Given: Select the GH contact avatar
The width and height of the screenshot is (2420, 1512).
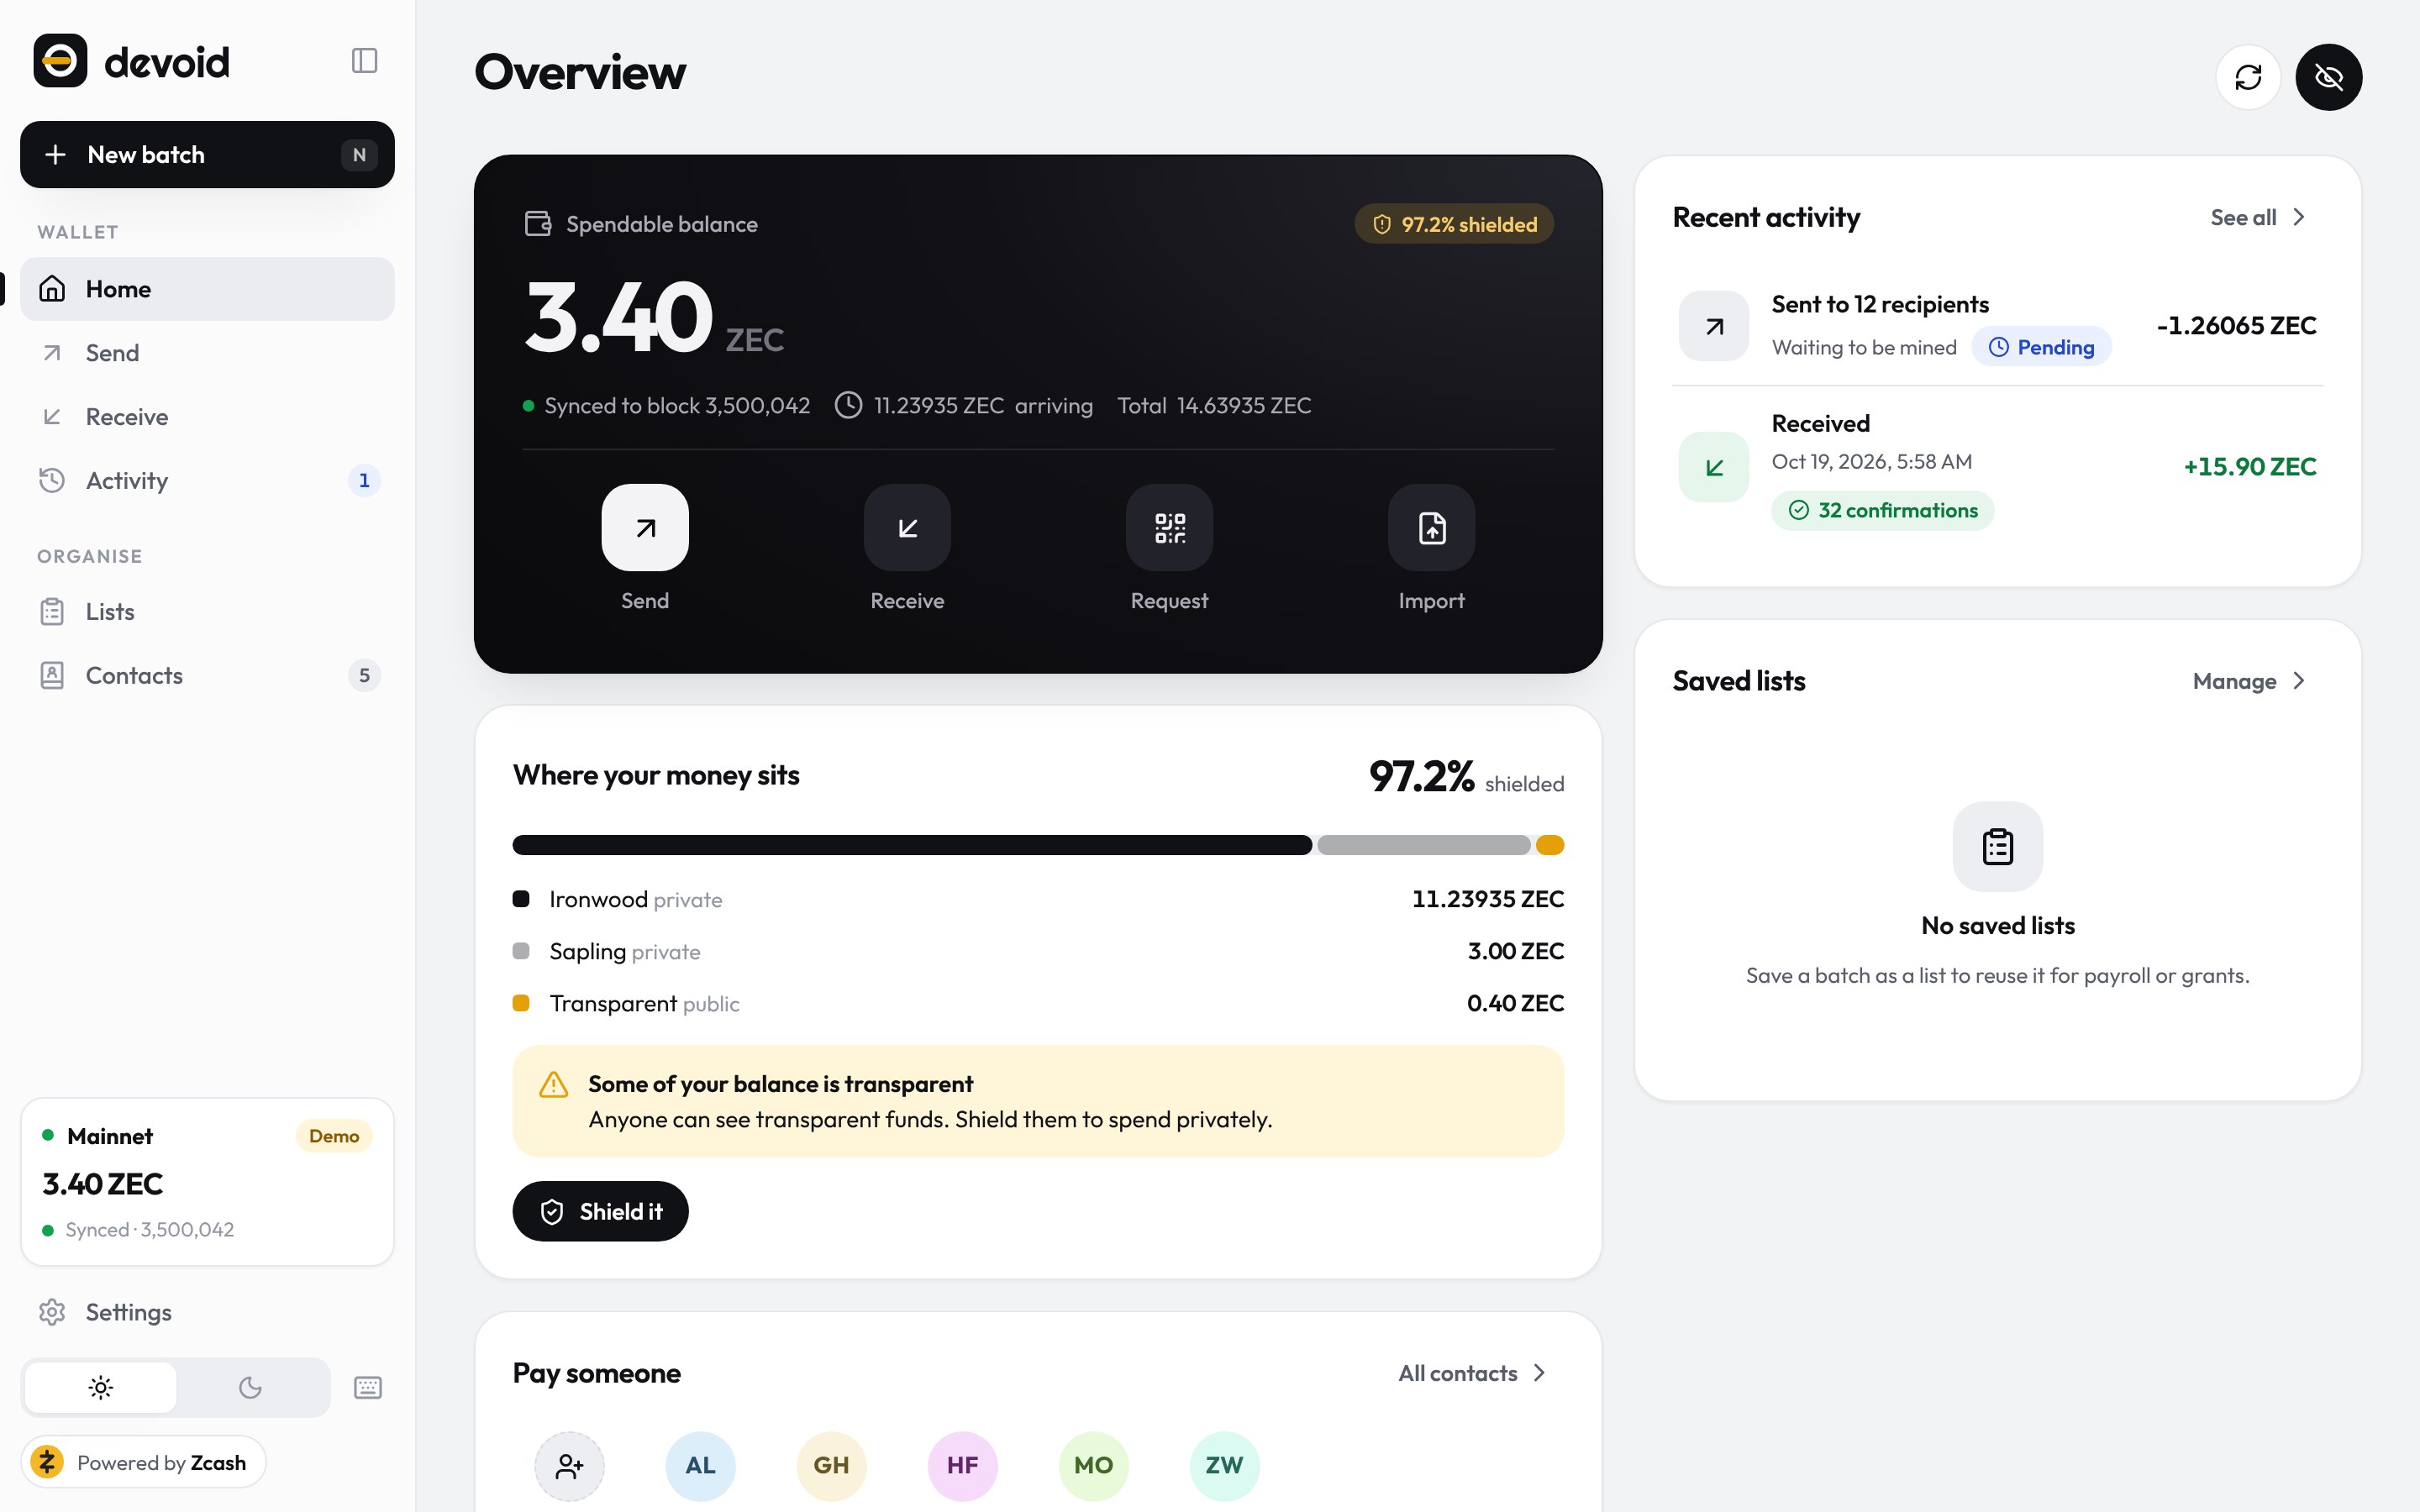Looking at the screenshot, I should point(831,1467).
